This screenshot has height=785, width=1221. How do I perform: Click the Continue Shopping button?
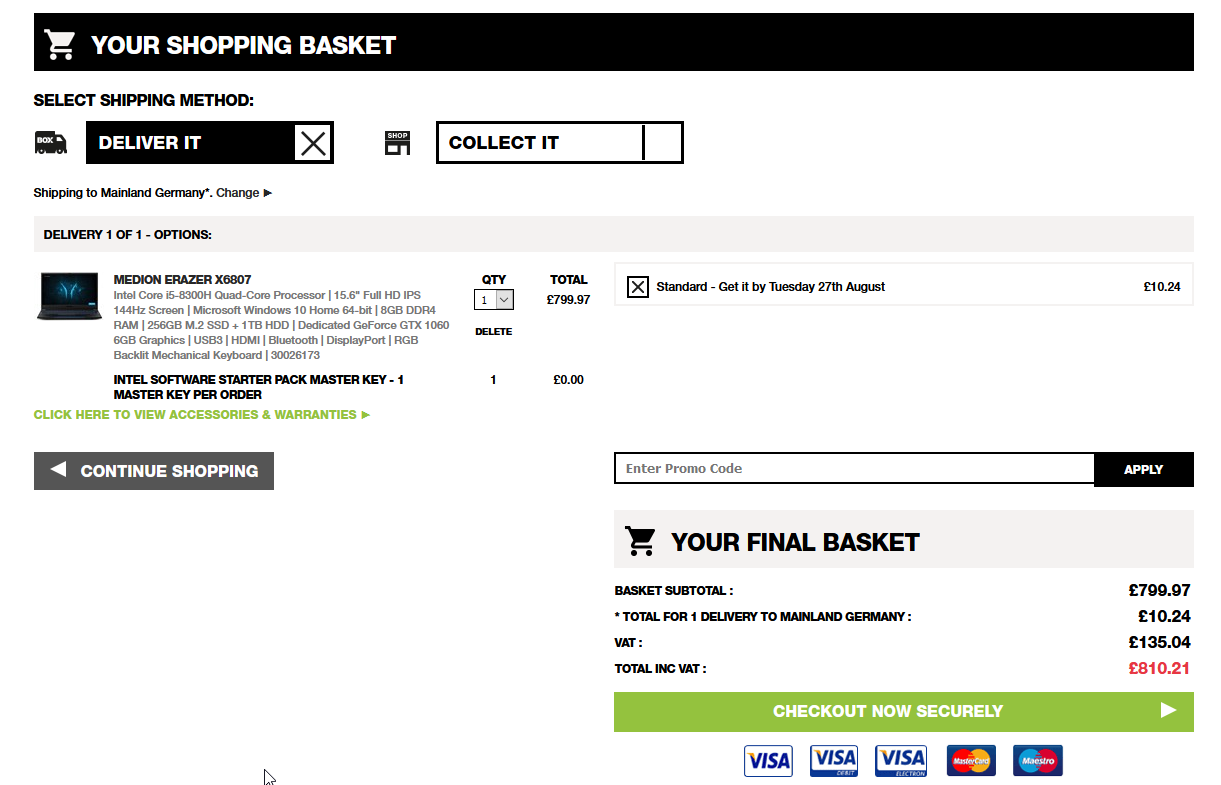(x=154, y=471)
